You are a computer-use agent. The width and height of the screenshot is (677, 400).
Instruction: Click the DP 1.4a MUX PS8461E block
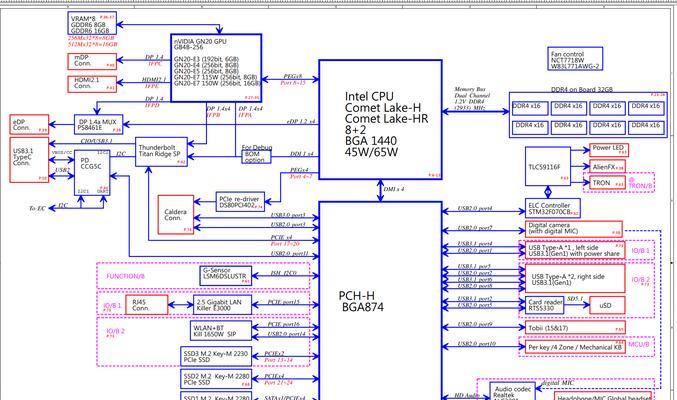(x=98, y=124)
